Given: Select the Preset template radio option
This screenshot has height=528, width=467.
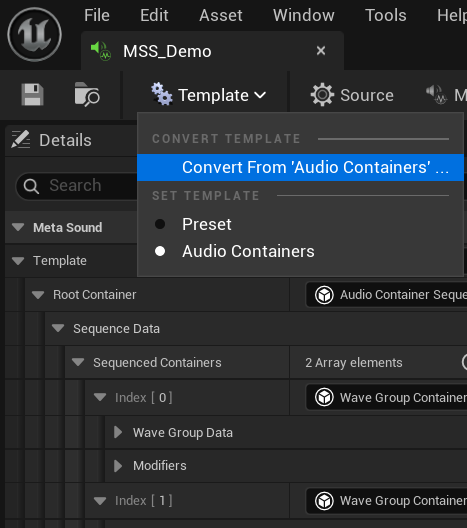Looking at the screenshot, I should pos(160,224).
